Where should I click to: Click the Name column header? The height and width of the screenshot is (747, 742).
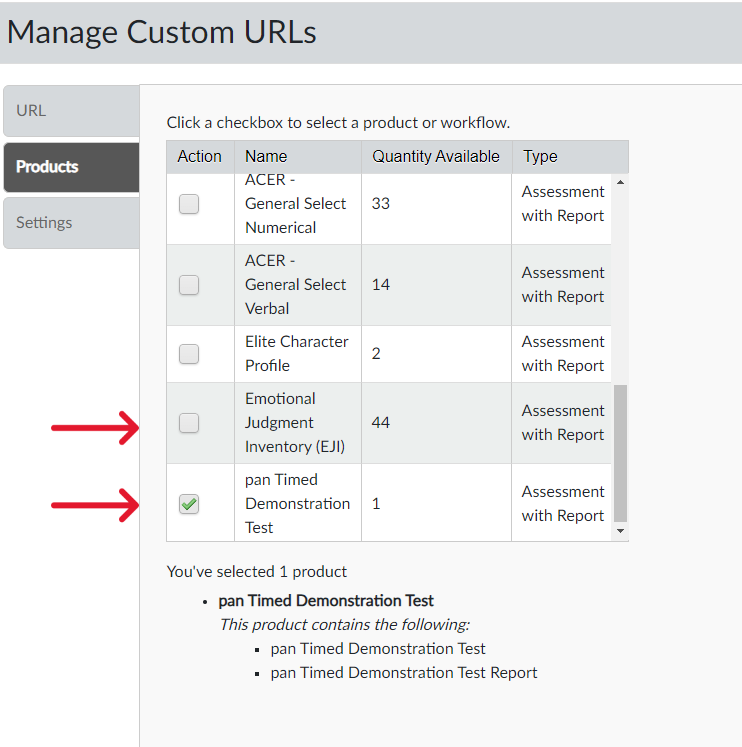[x=266, y=156]
